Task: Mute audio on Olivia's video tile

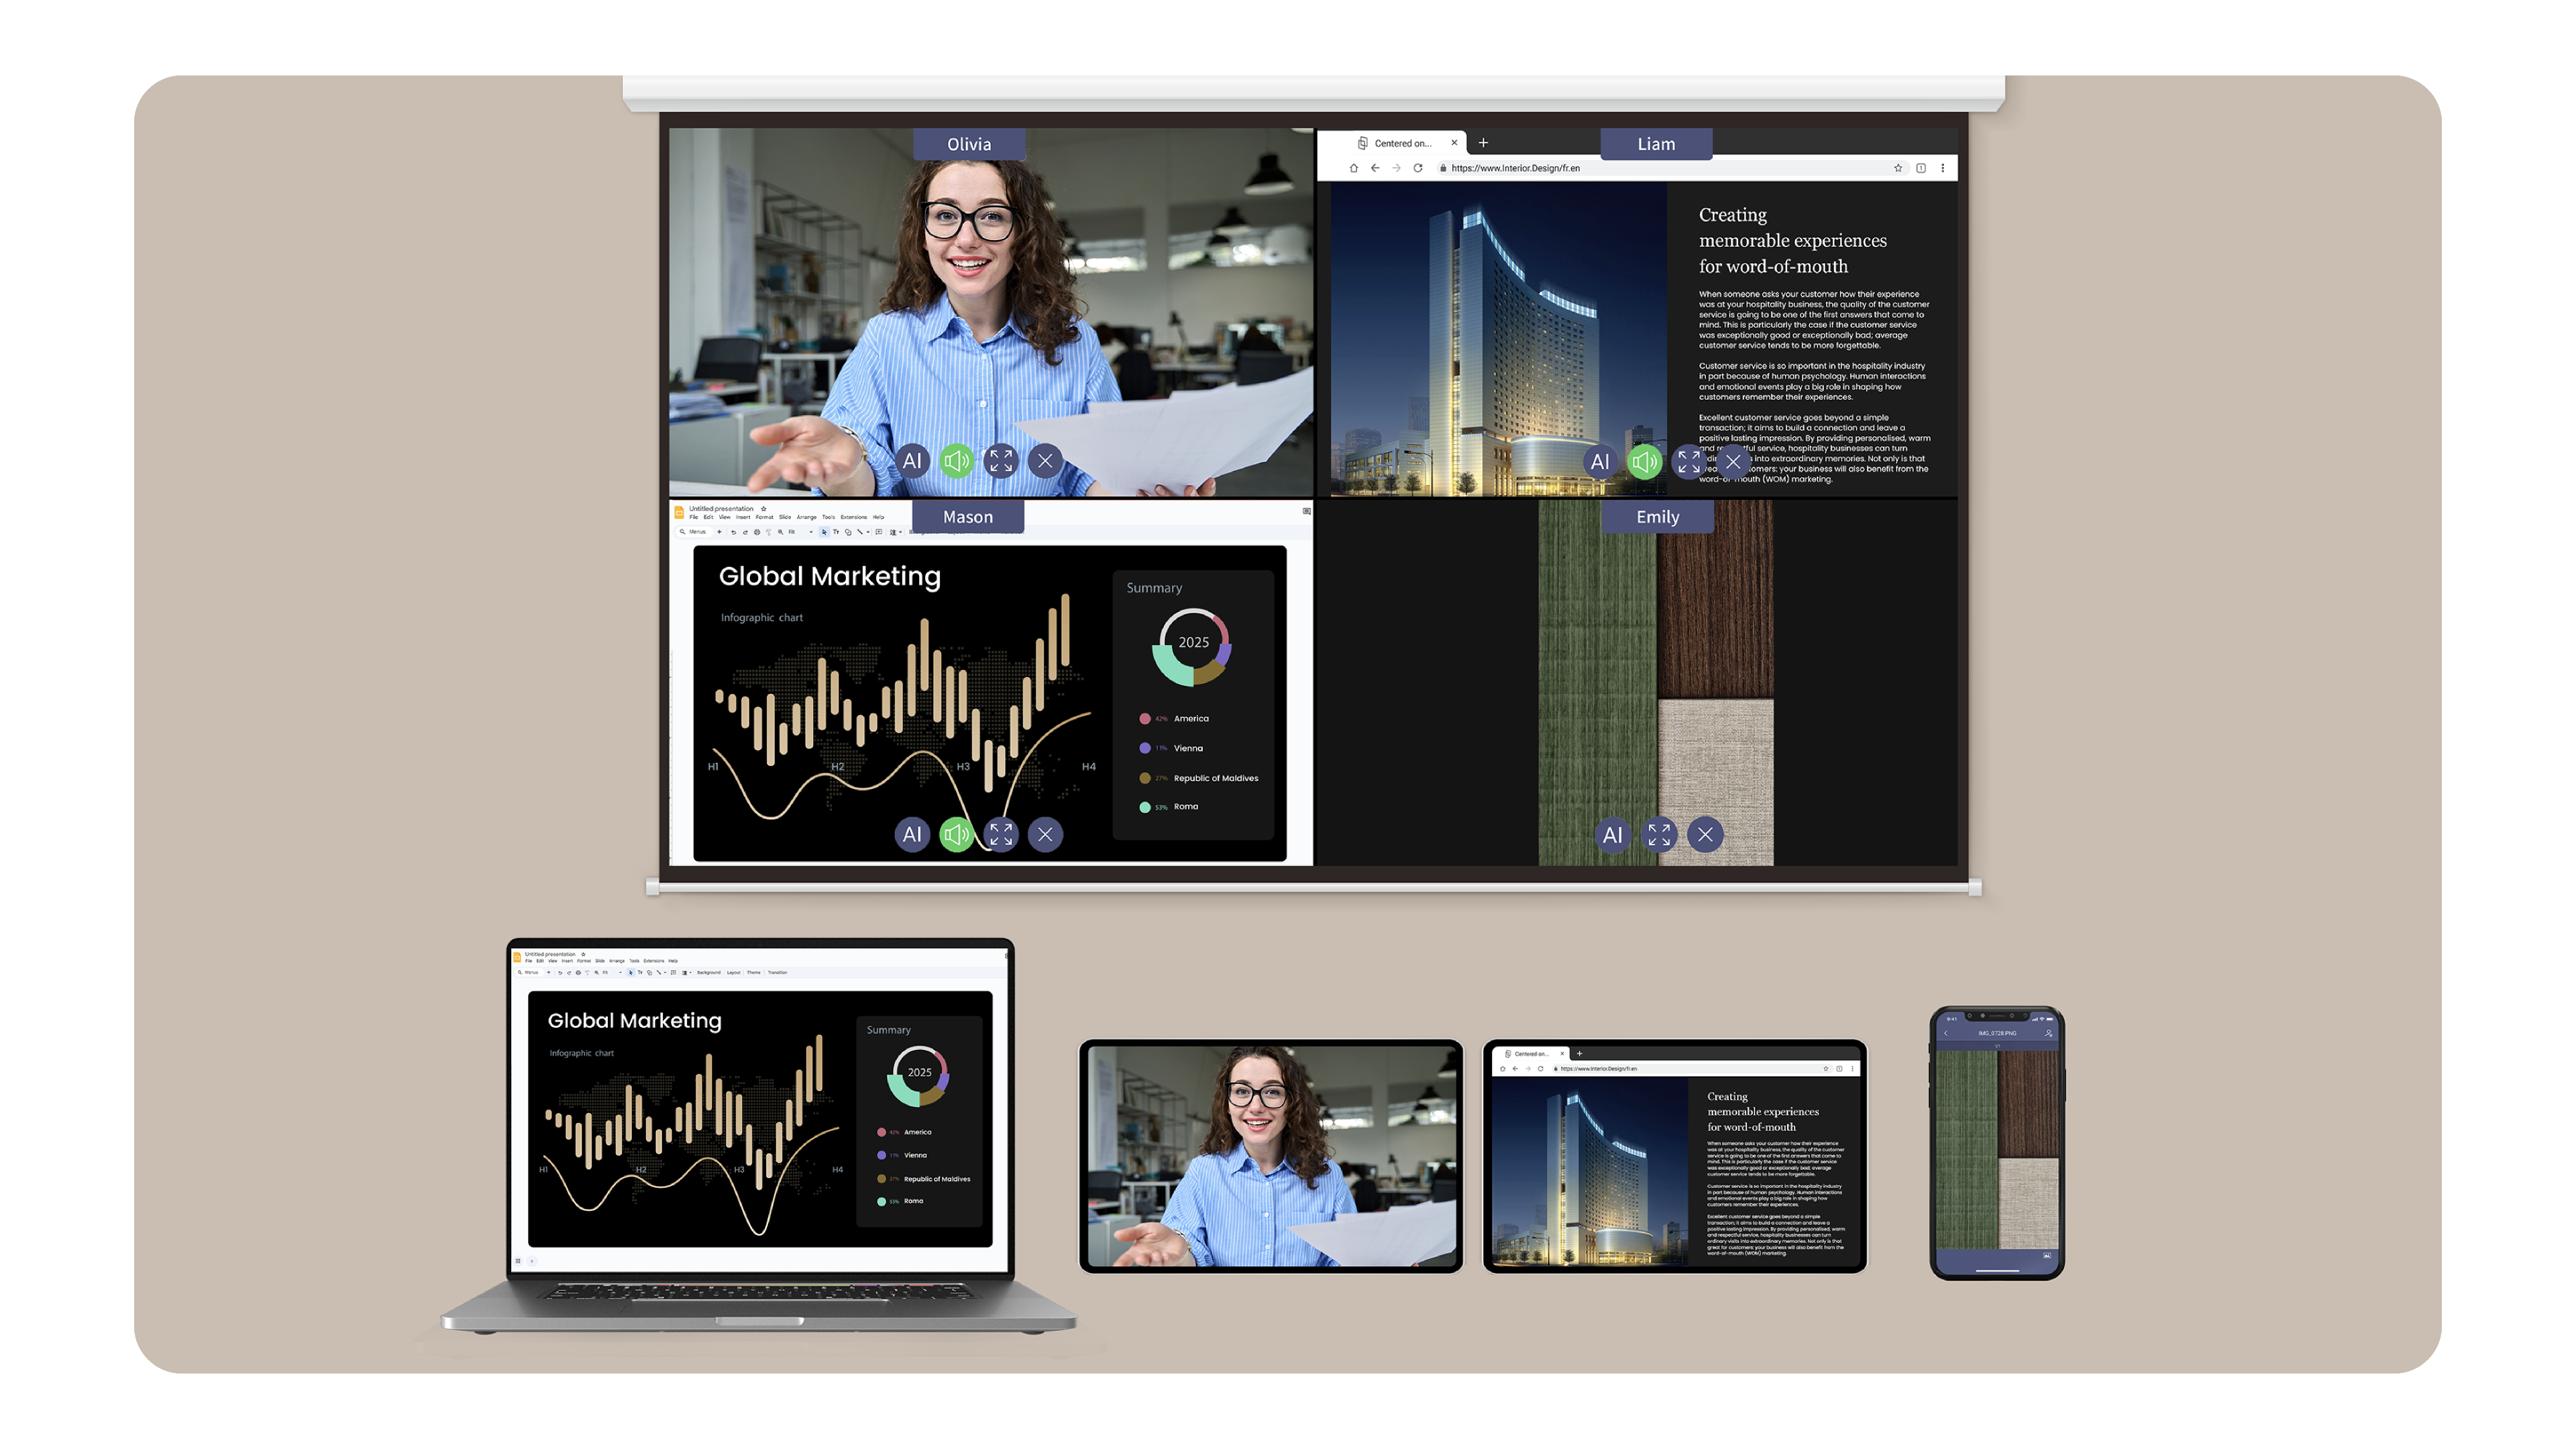Action: click(x=956, y=461)
